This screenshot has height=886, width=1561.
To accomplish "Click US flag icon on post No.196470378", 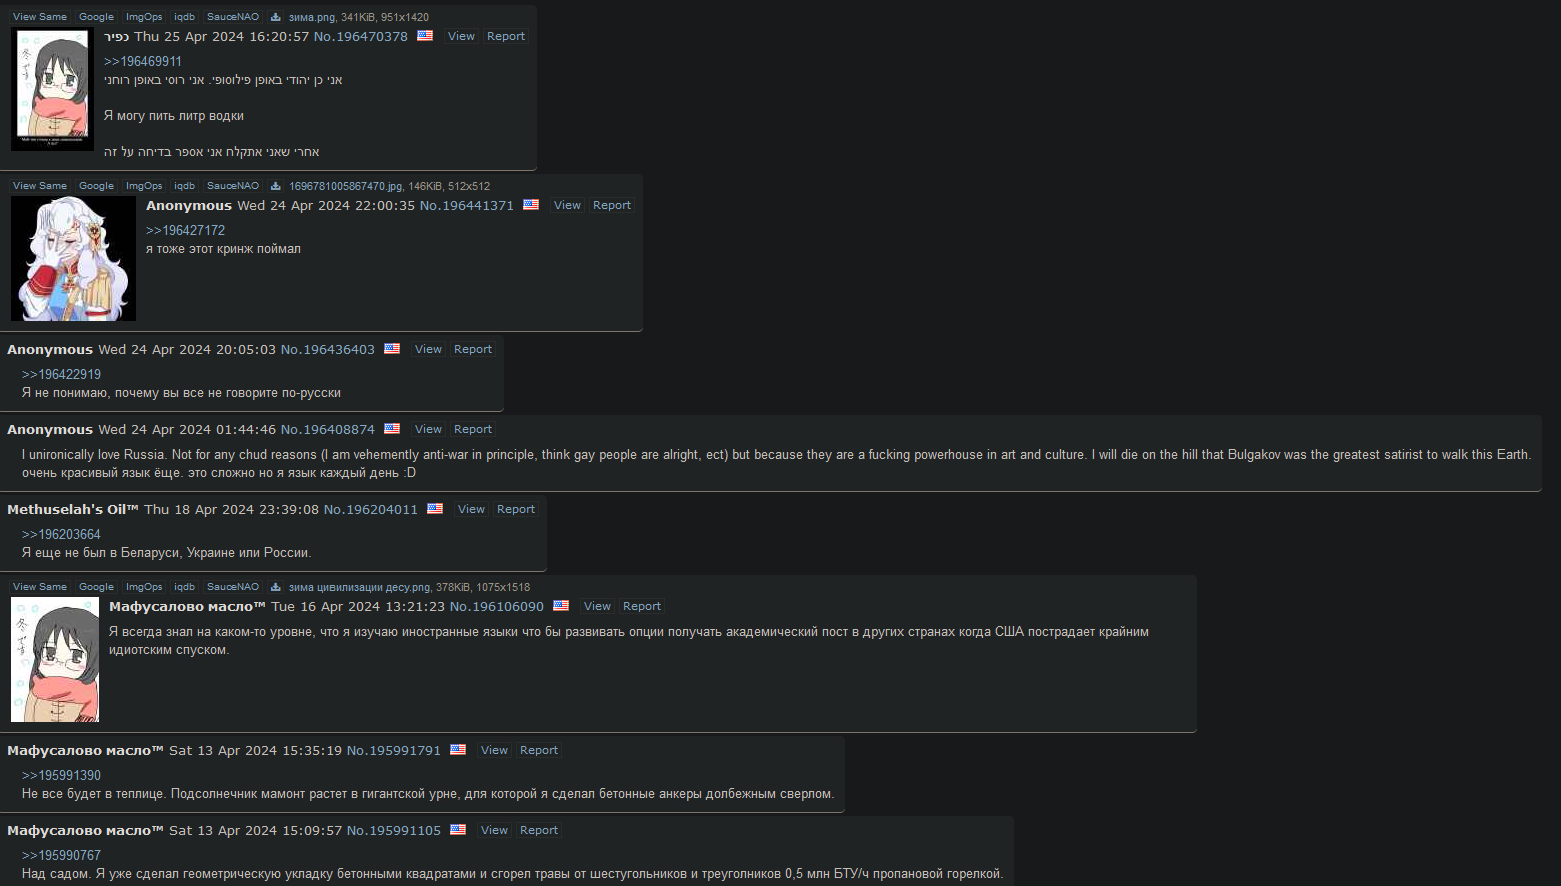I will 425,35.
